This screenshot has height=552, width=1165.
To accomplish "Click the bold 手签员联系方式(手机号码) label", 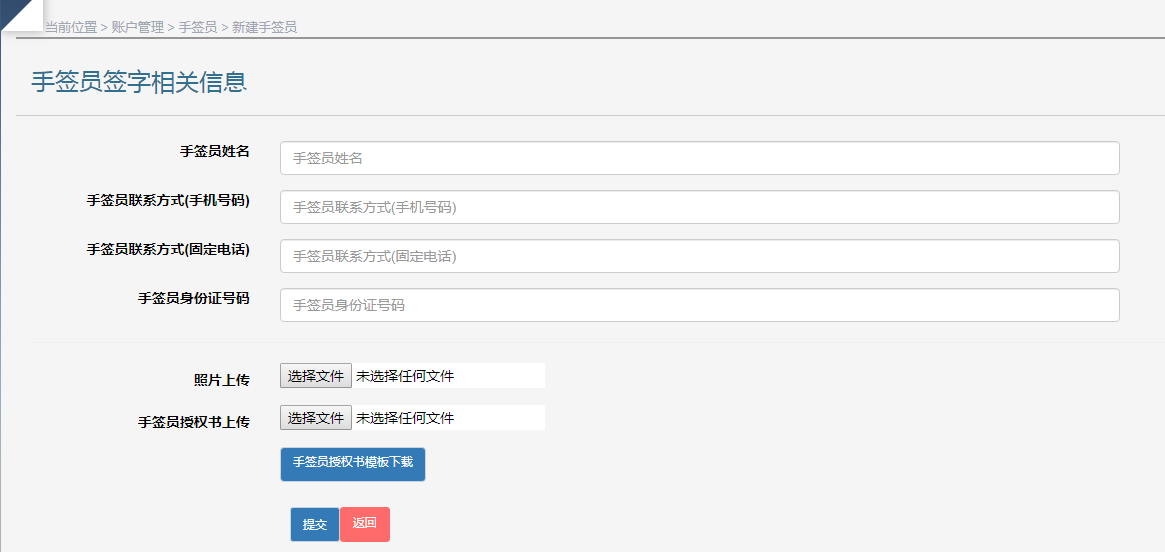I will tap(168, 200).
